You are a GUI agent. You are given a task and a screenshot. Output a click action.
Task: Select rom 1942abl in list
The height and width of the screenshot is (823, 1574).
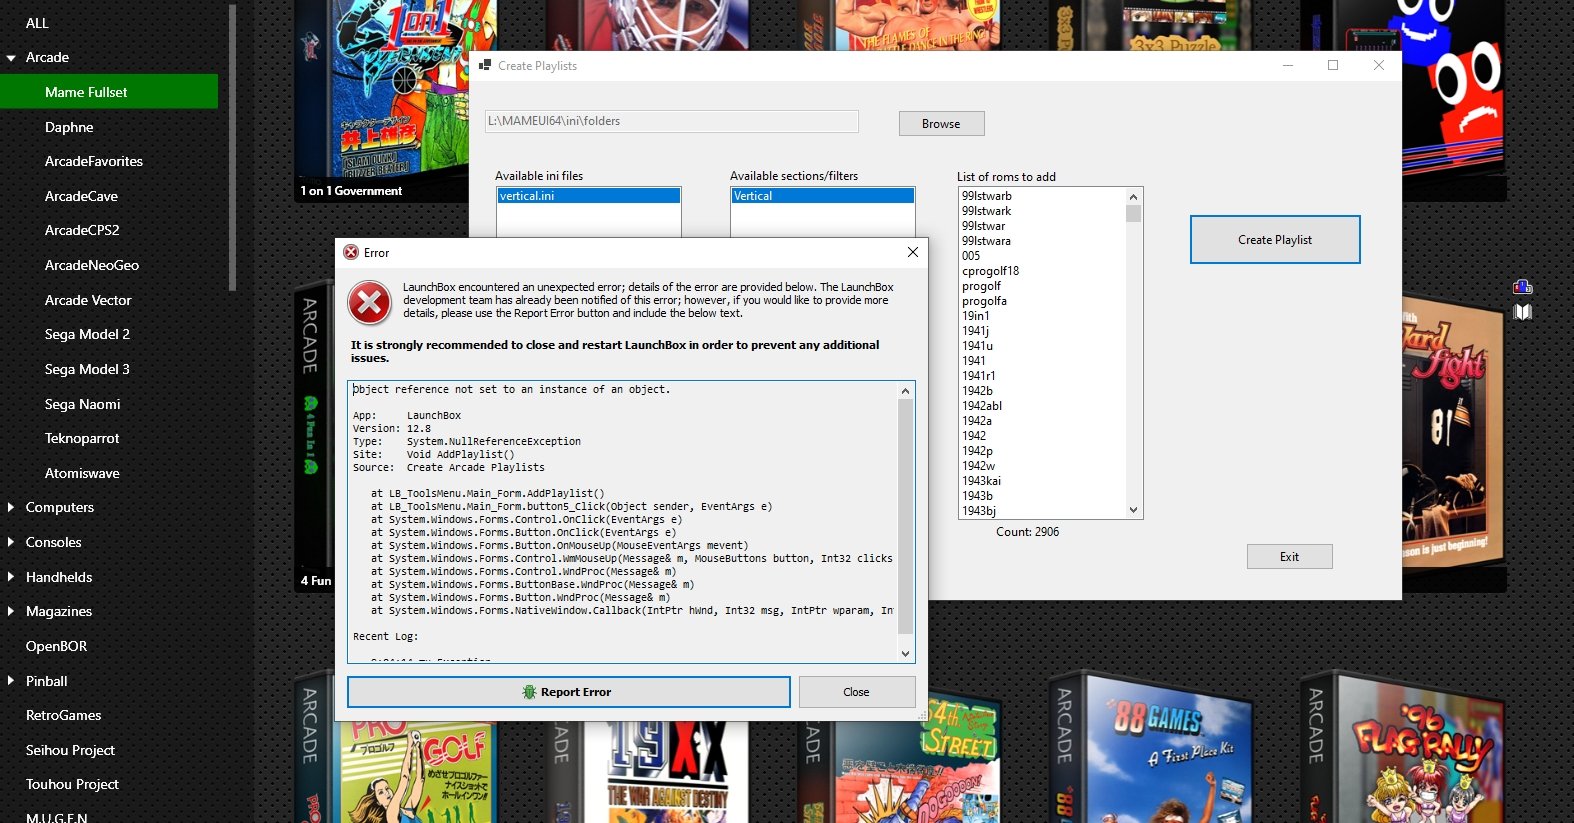coord(982,406)
